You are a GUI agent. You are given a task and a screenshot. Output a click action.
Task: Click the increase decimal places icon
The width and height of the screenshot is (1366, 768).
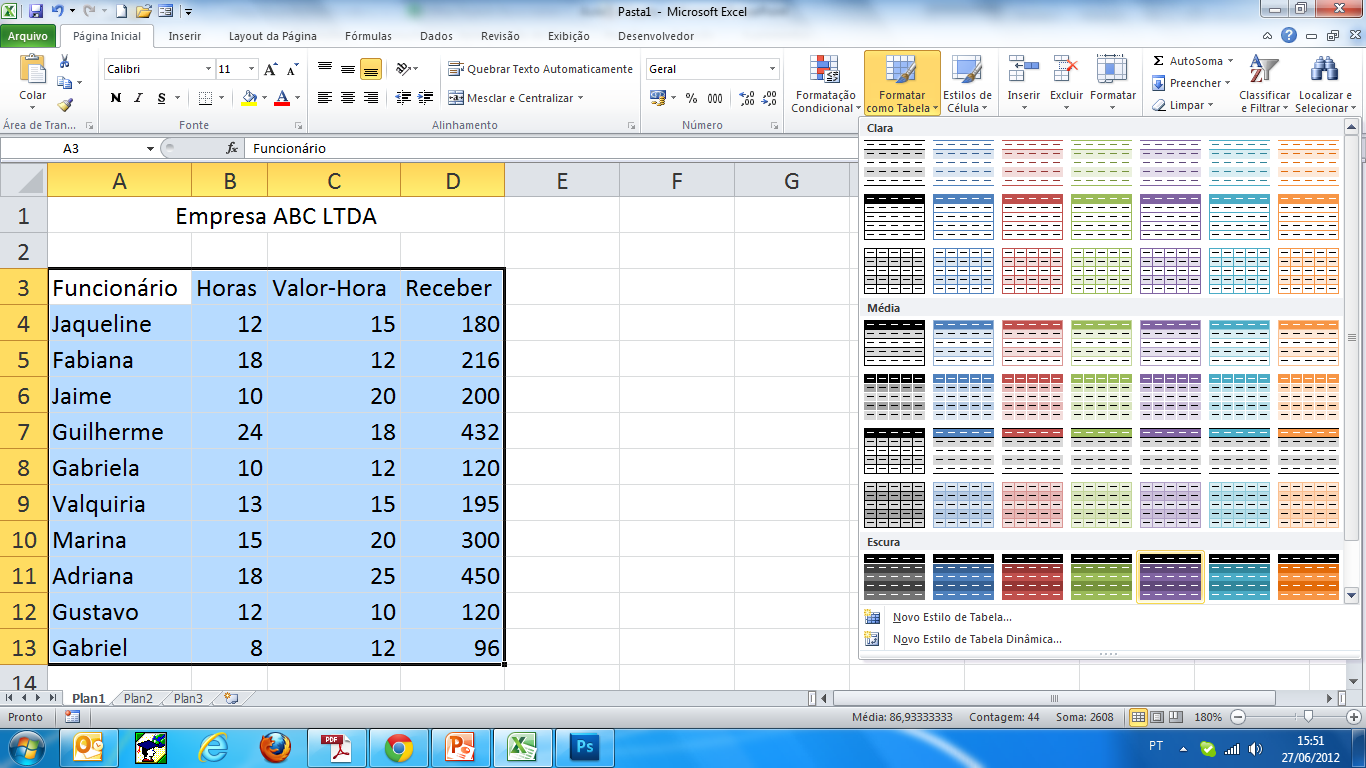tap(747, 98)
